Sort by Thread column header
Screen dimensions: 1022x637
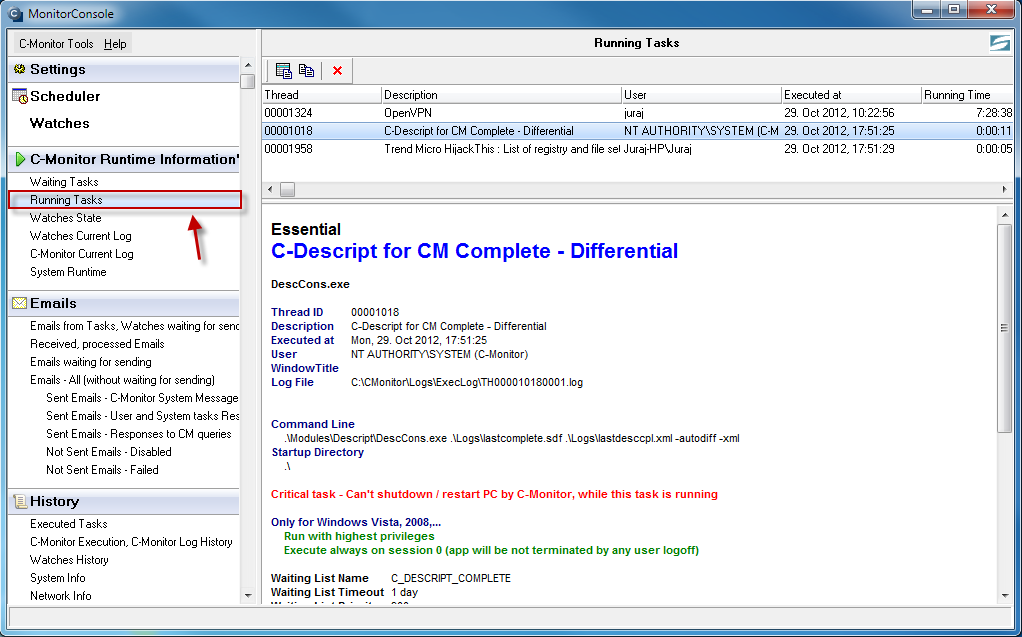click(x=322, y=95)
